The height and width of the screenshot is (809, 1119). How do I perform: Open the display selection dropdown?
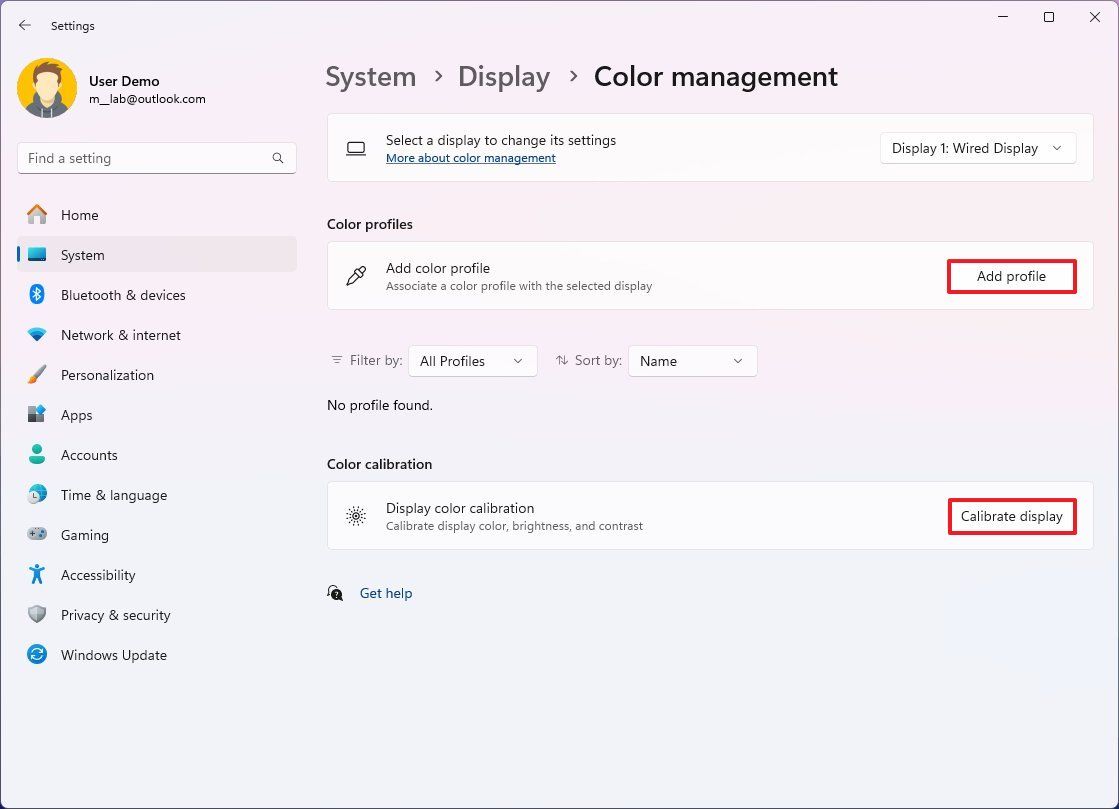(977, 147)
